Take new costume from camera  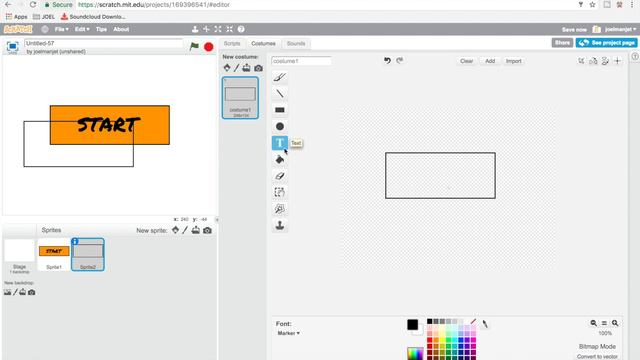coord(258,68)
